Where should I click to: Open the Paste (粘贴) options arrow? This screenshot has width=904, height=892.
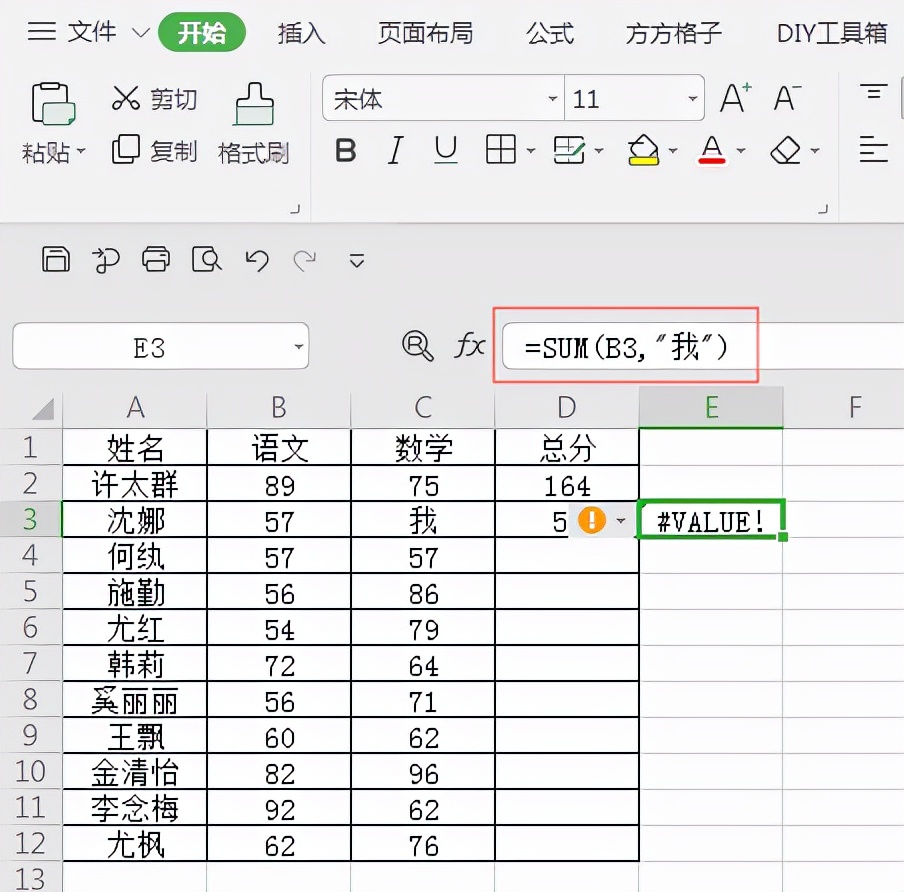coord(81,151)
